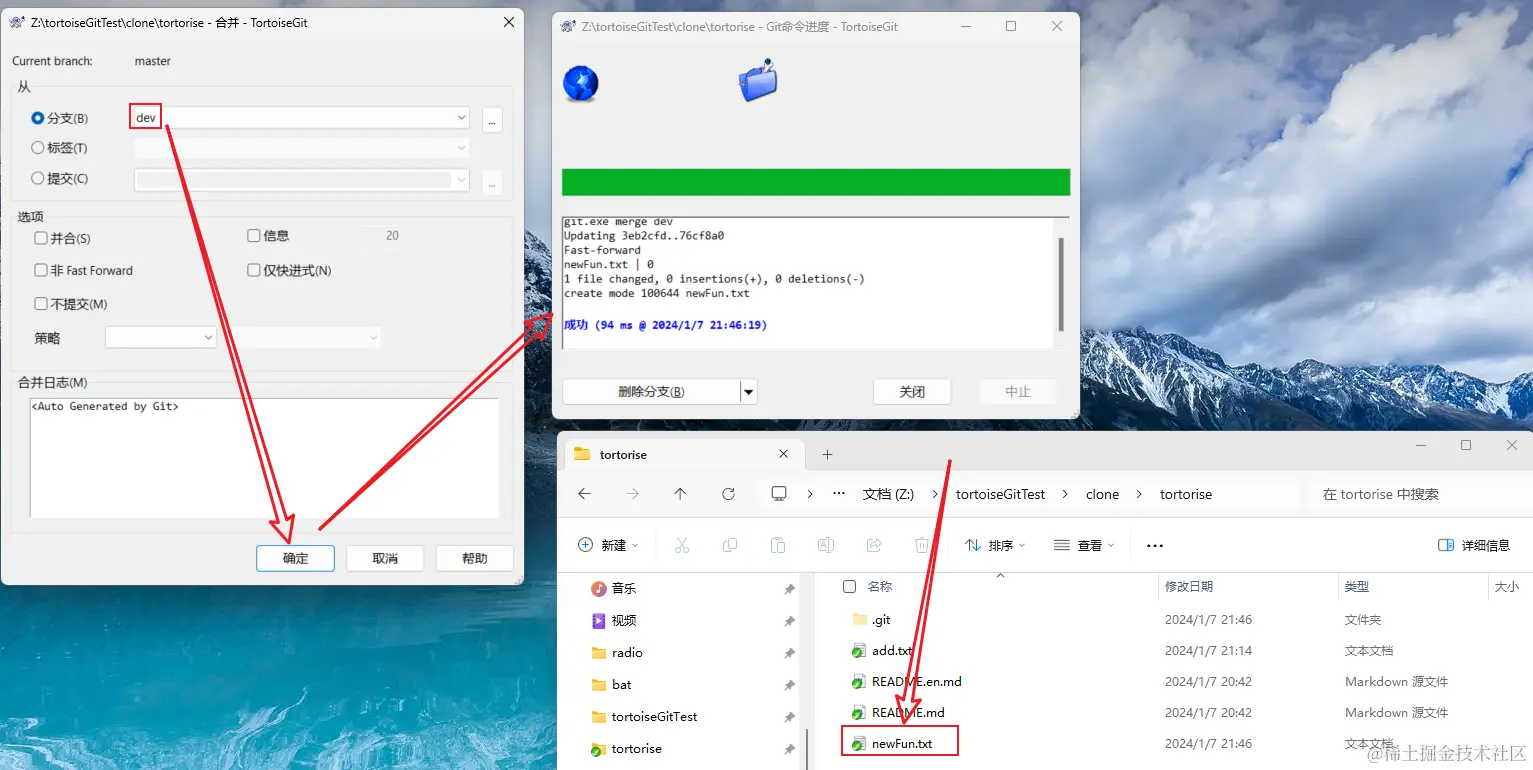Screen dimensions: 1533x770
Task: Click 确定 to confirm the merge
Action: point(295,558)
